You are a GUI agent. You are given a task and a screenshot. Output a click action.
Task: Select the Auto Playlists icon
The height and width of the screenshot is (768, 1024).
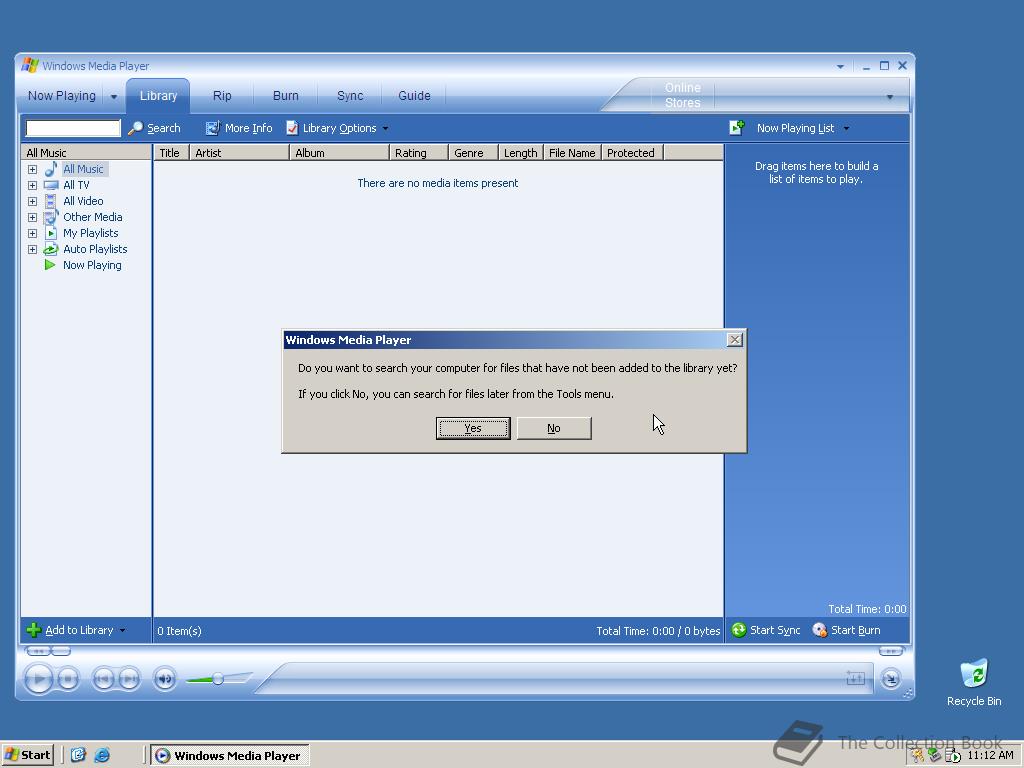point(51,249)
